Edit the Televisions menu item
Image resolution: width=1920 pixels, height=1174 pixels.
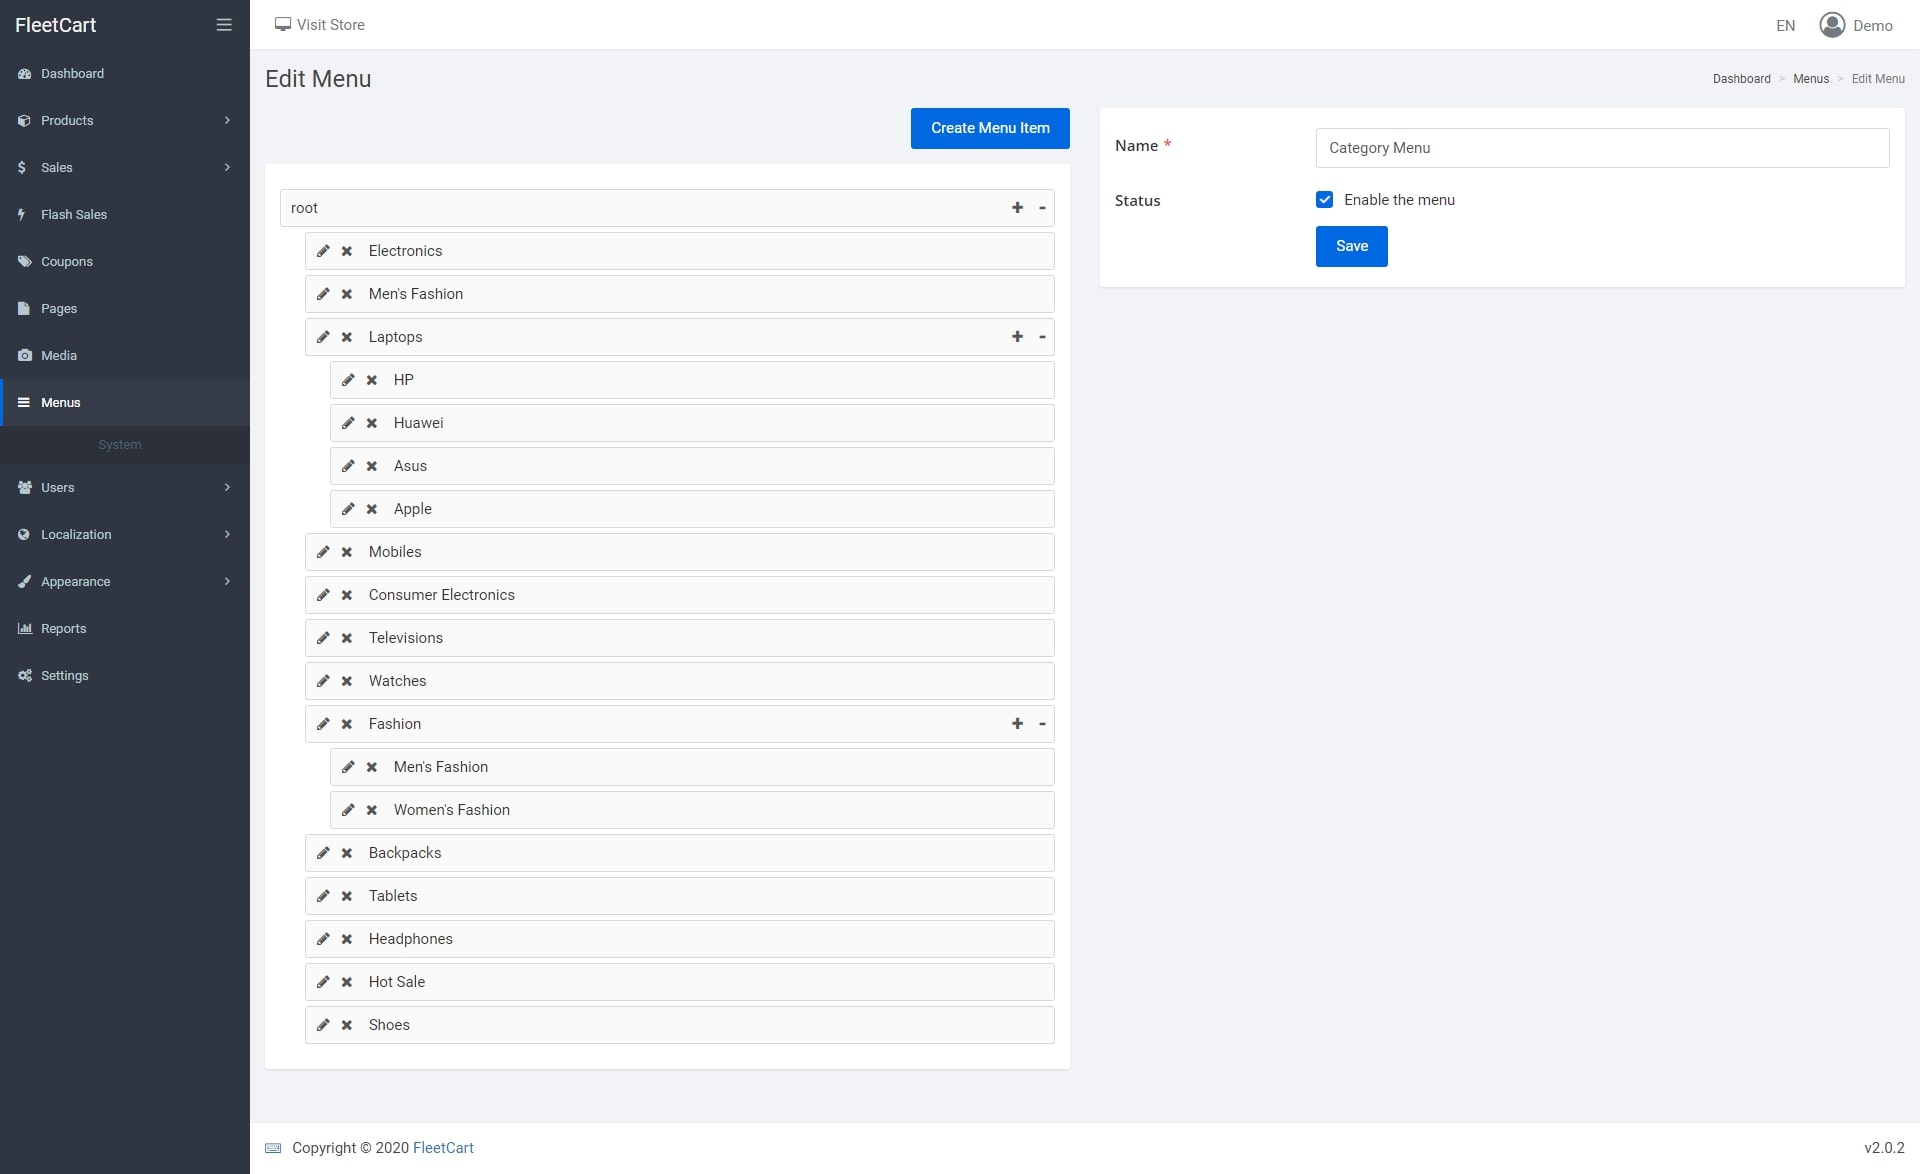click(323, 638)
